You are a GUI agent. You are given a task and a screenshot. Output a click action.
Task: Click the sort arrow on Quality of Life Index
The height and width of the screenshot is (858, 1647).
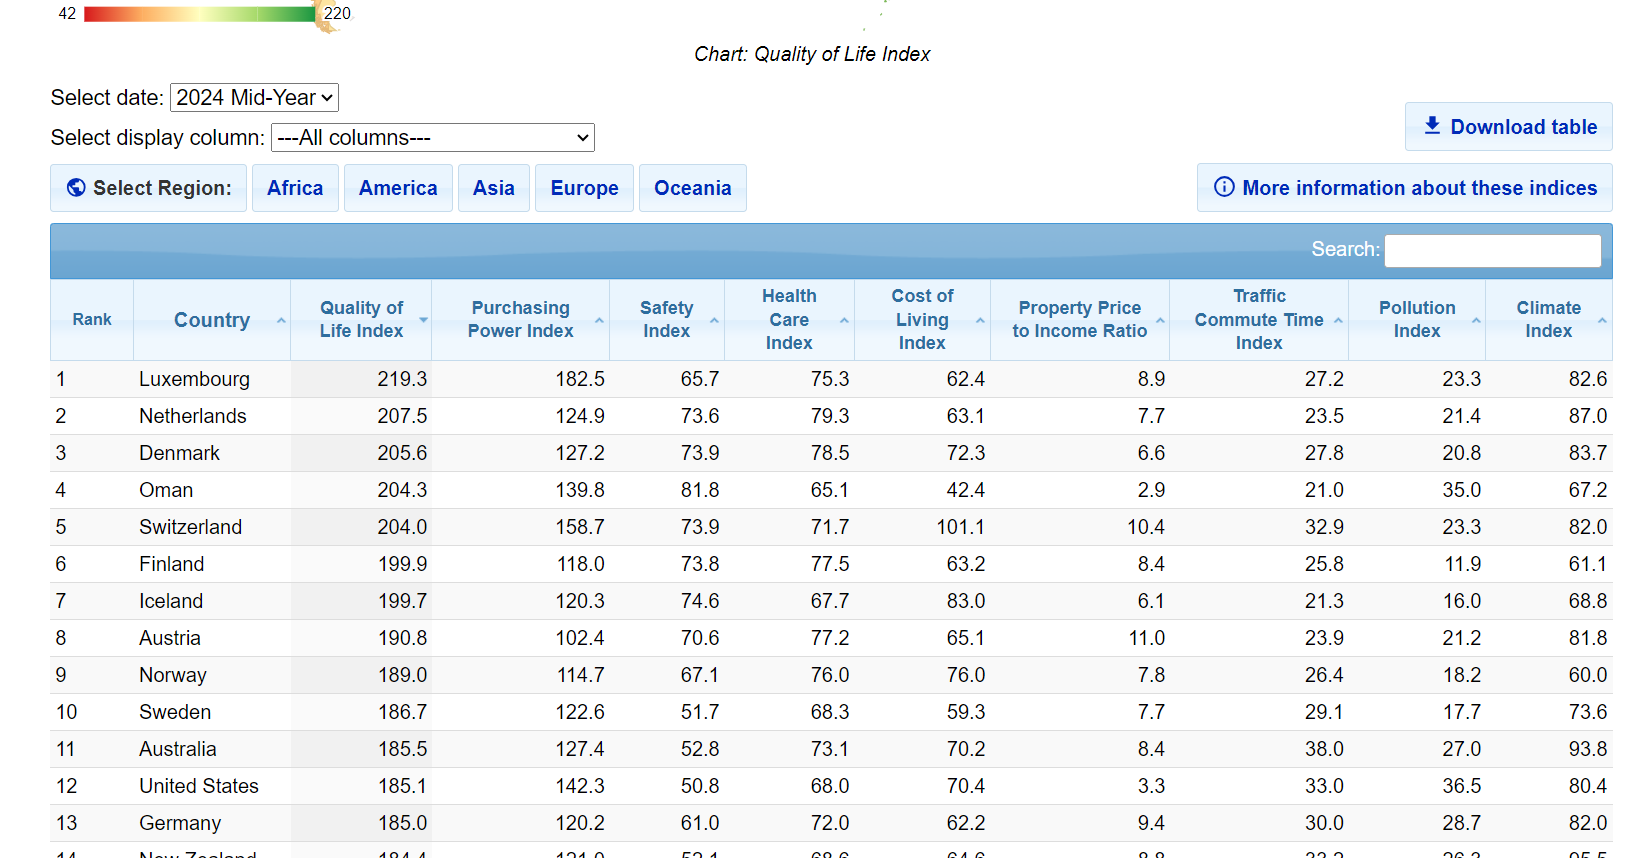click(x=423, y=320)
